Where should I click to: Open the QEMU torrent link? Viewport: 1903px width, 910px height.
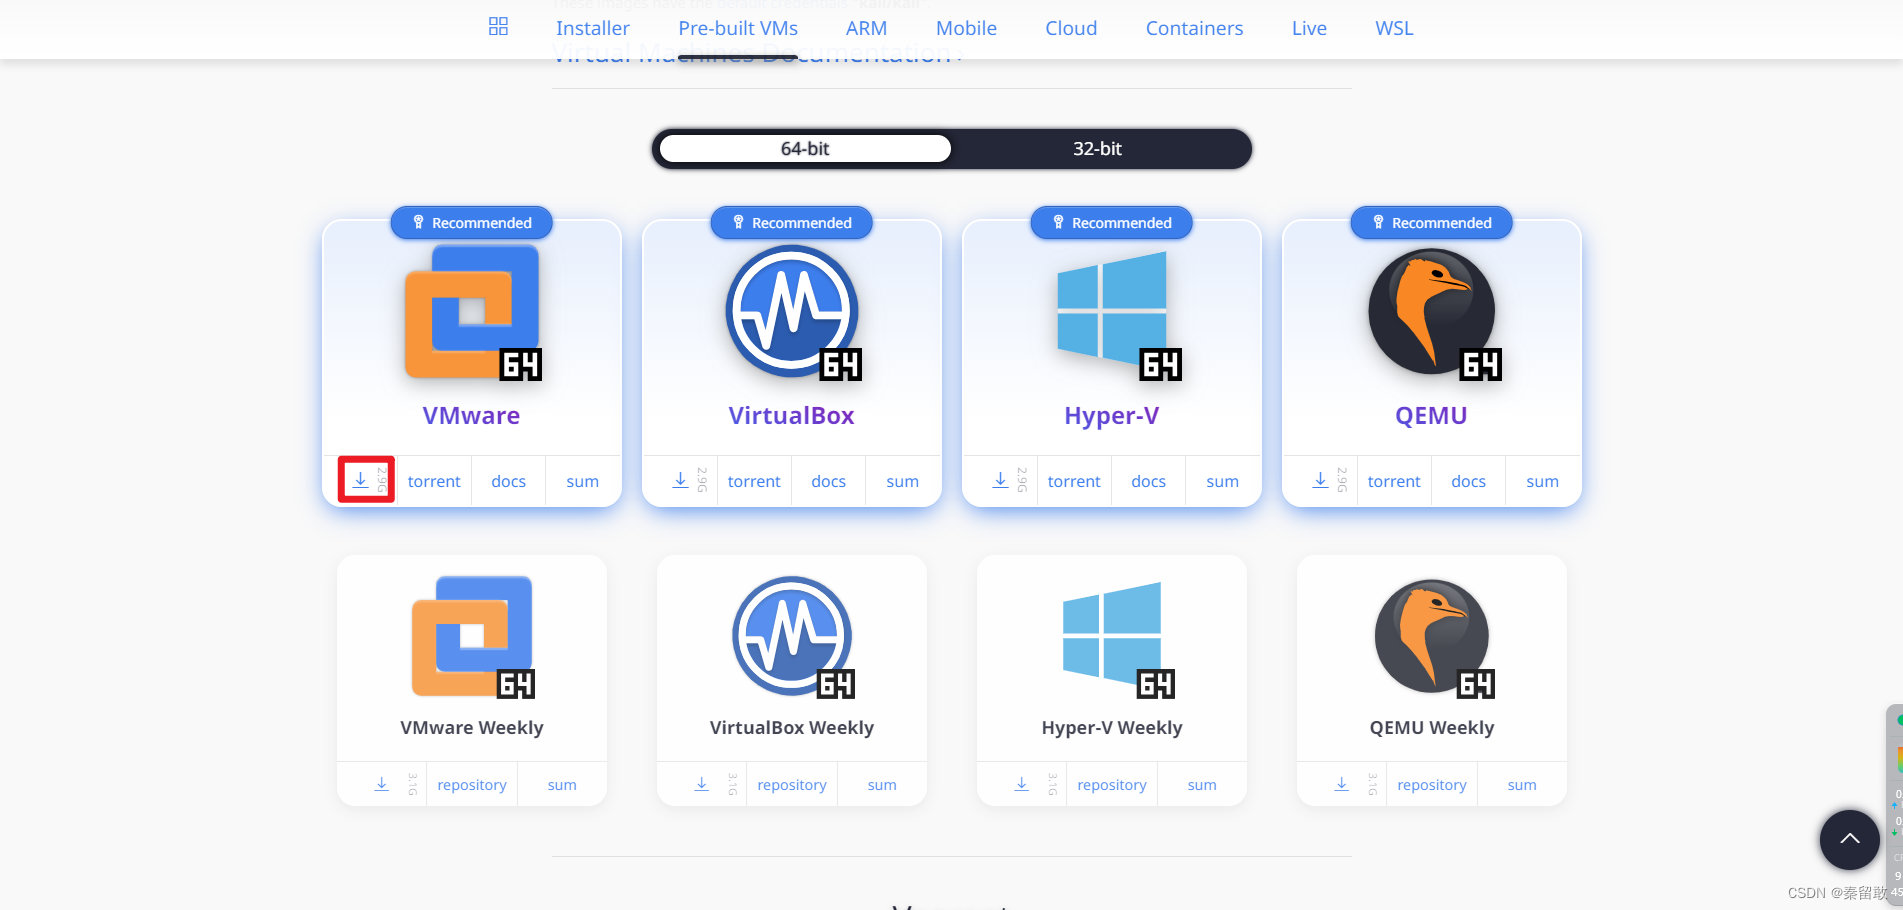tap(1394, 481)
